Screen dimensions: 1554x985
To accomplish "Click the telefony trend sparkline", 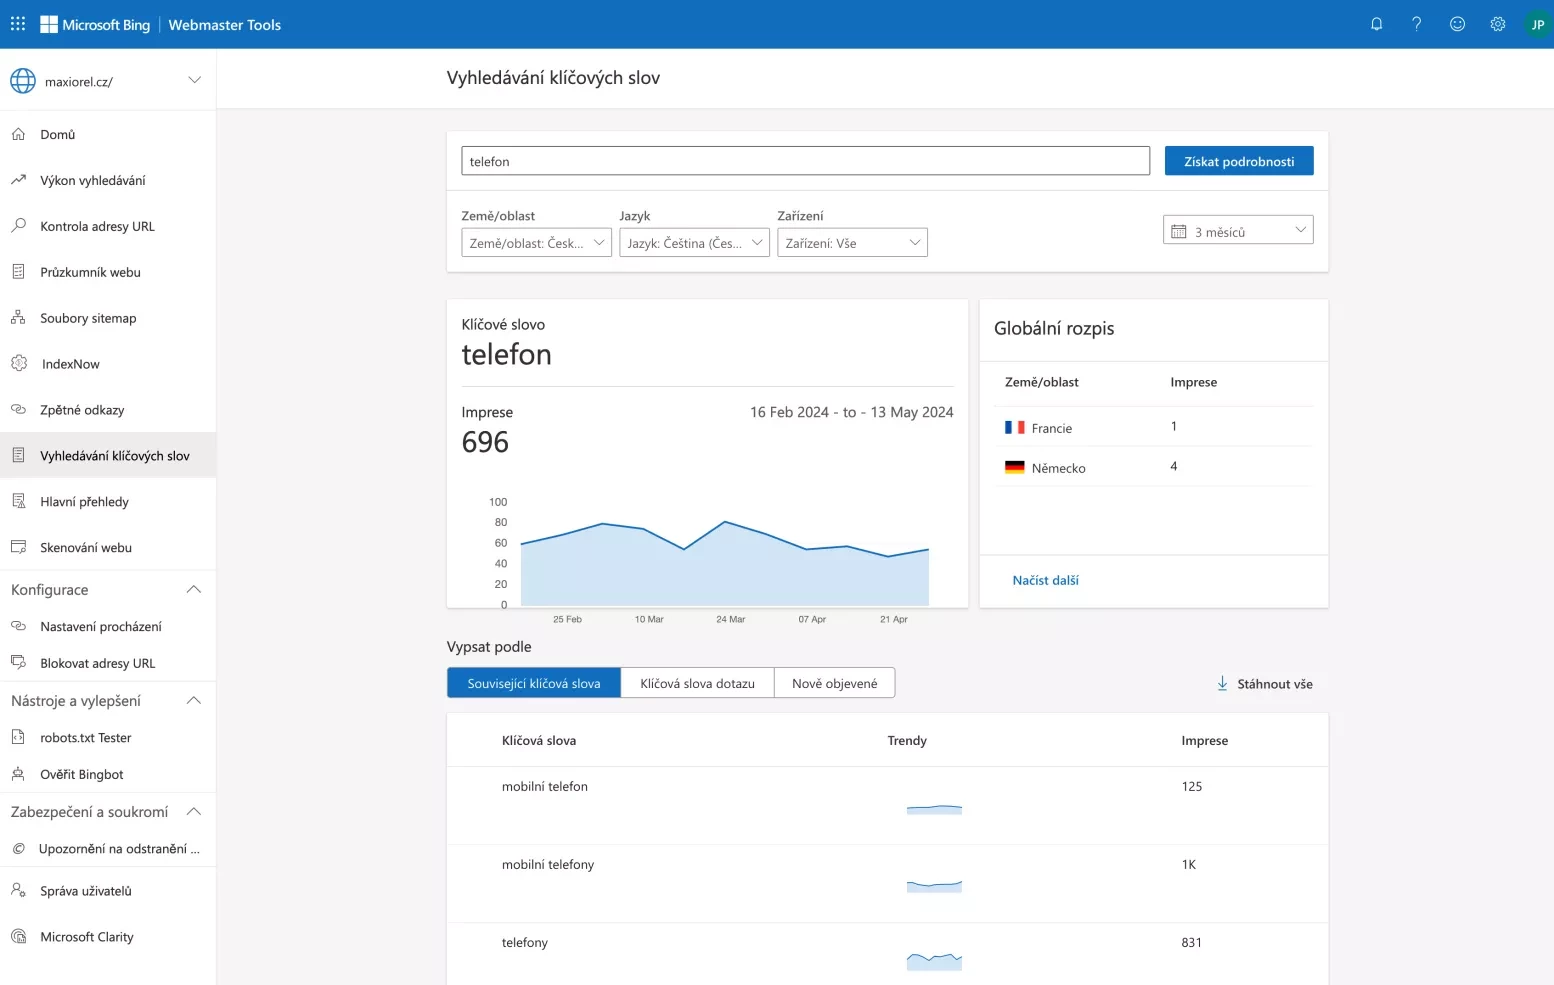I will click(x=934, y=962).
